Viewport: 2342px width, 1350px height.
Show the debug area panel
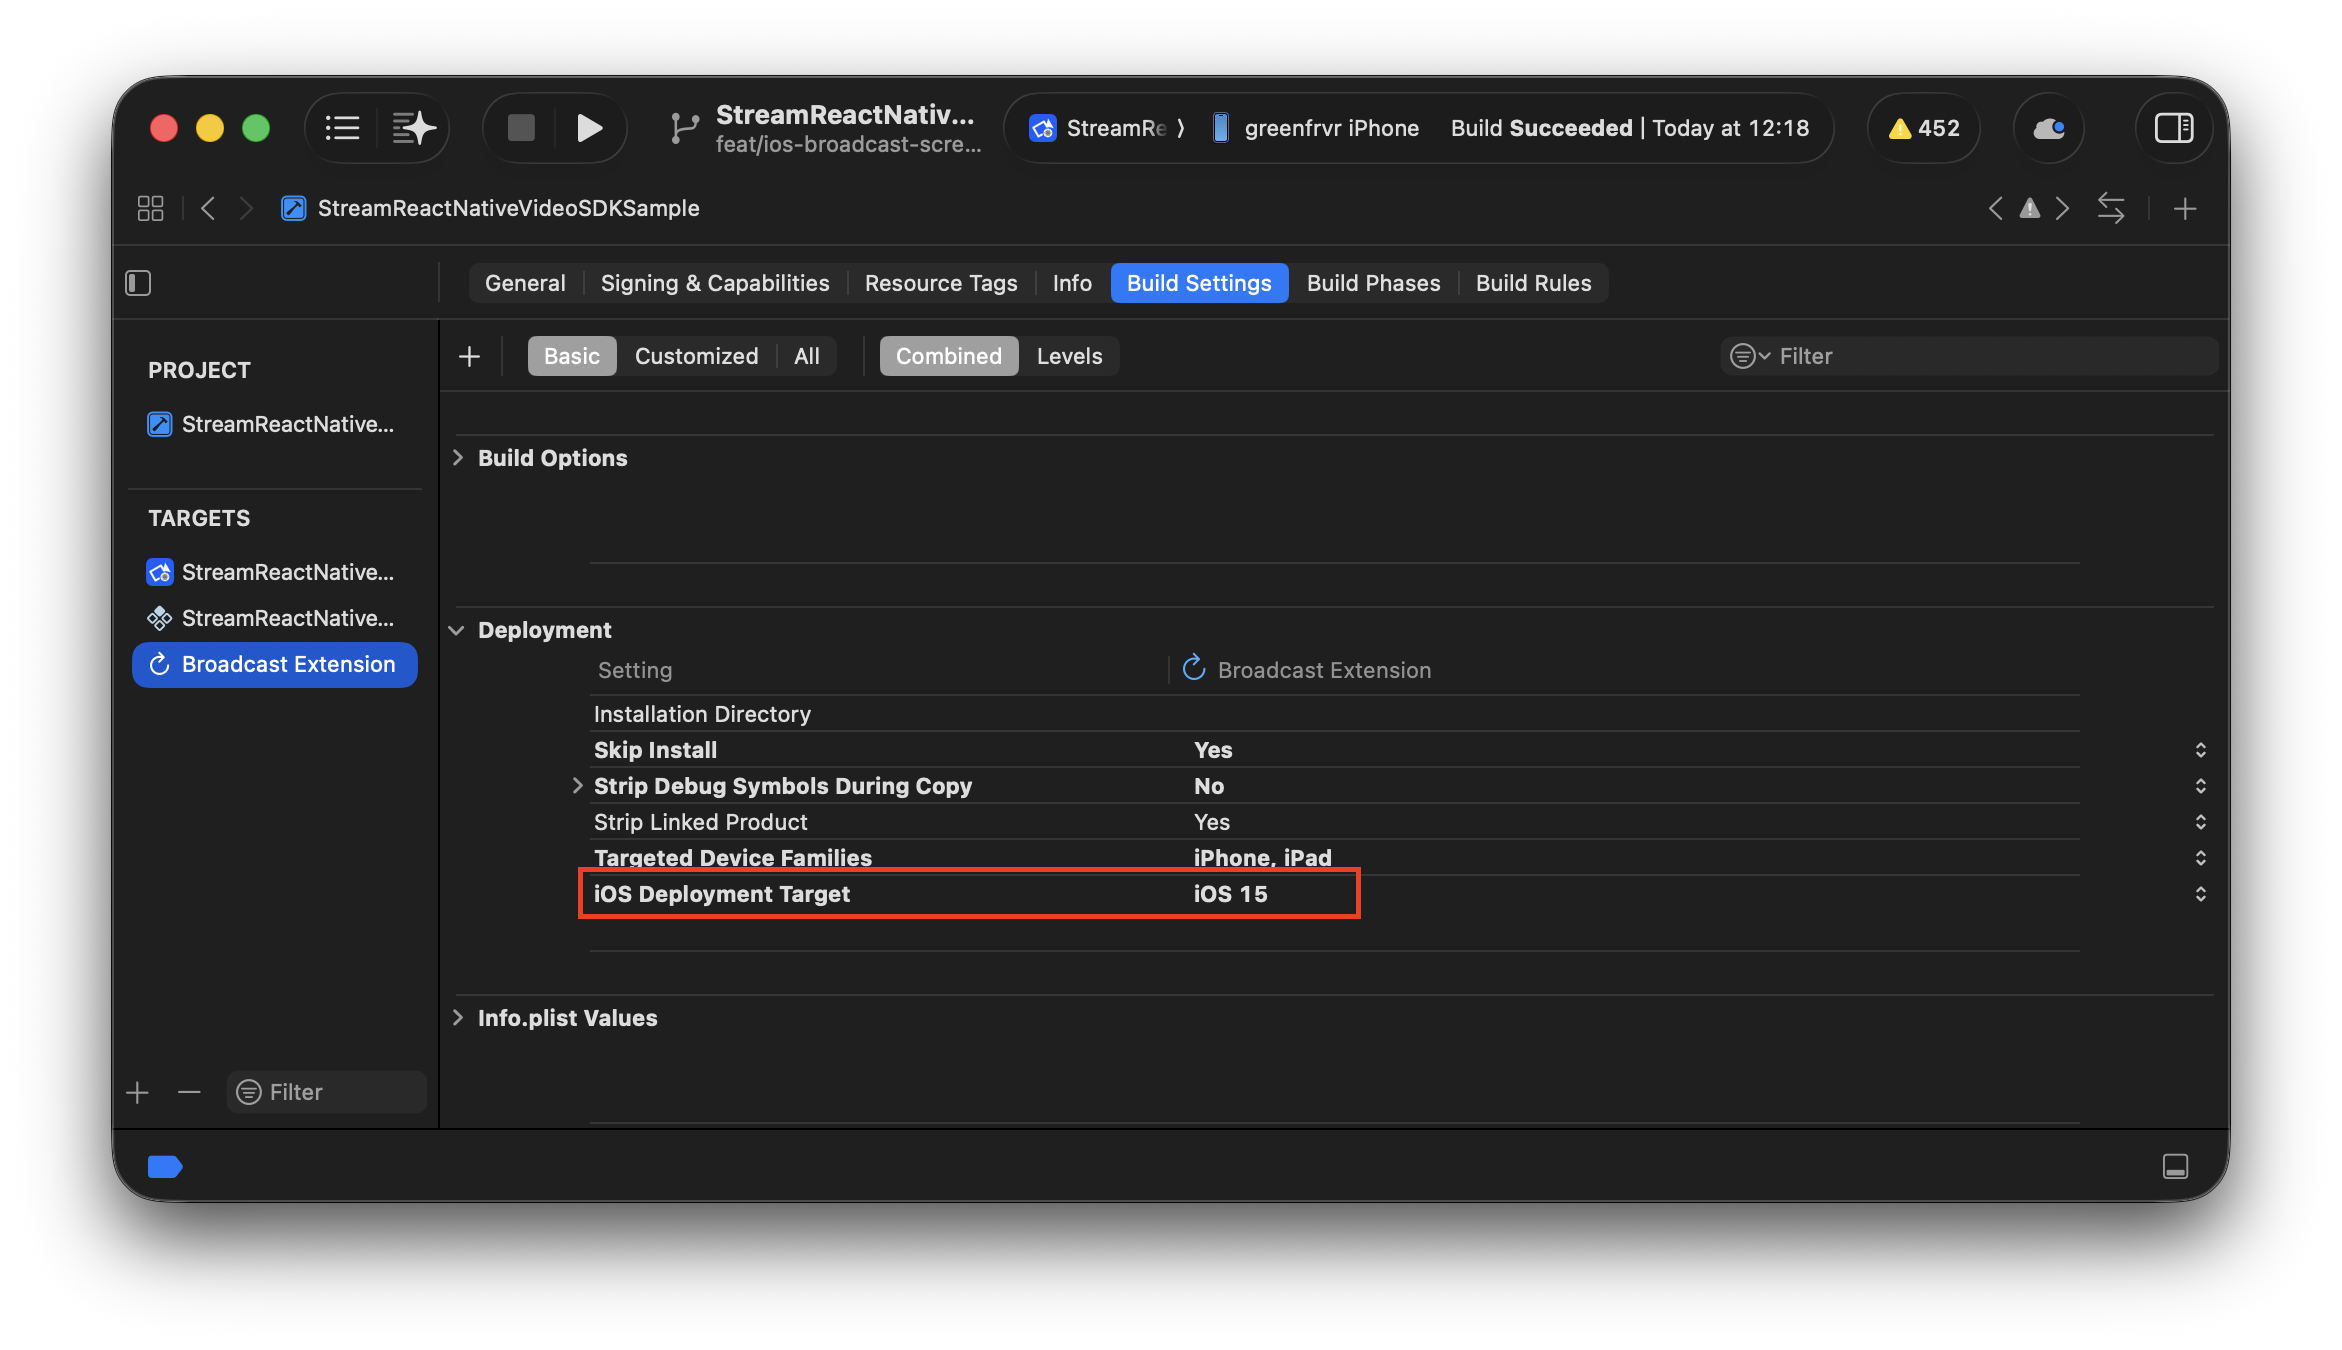tap(2175, 1166)
